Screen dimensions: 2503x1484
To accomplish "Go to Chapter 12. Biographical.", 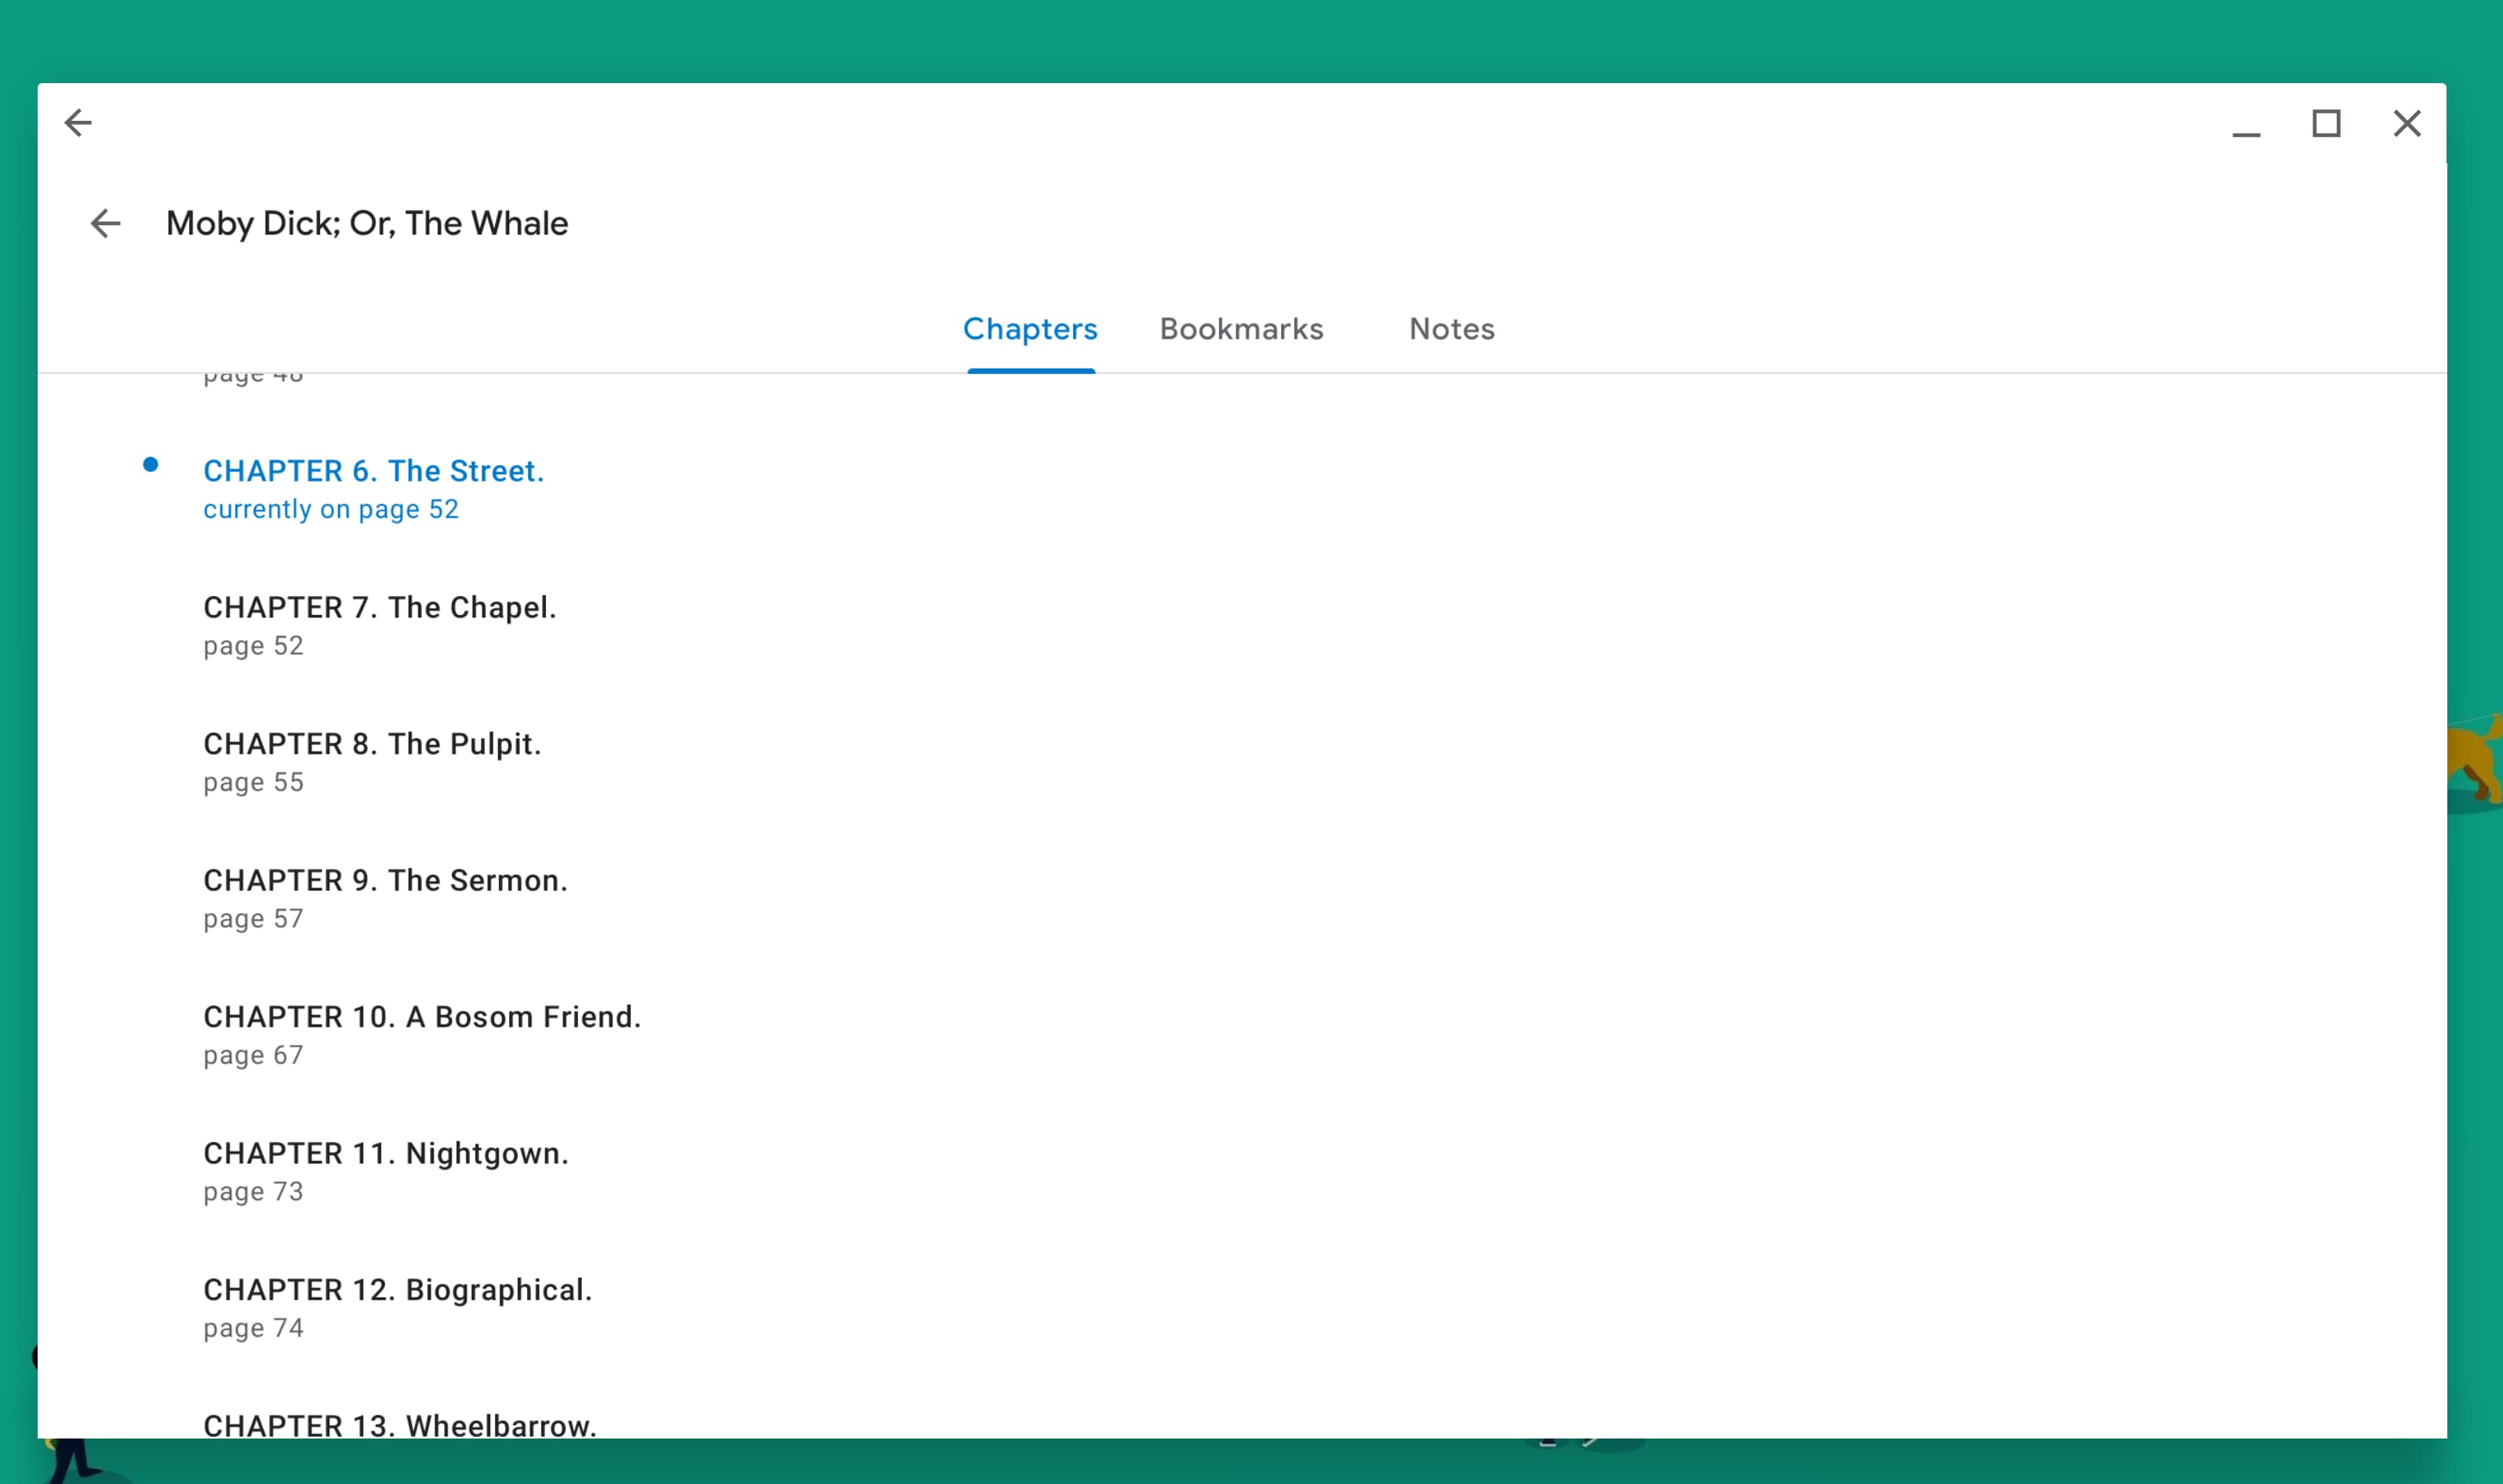I will (398, 1290).
